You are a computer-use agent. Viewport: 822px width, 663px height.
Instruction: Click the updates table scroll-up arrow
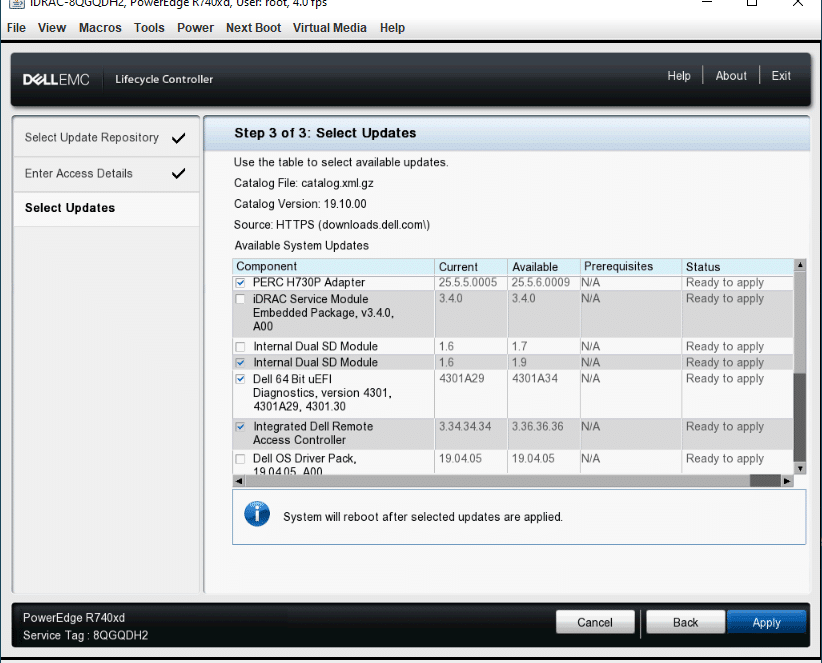800,265
